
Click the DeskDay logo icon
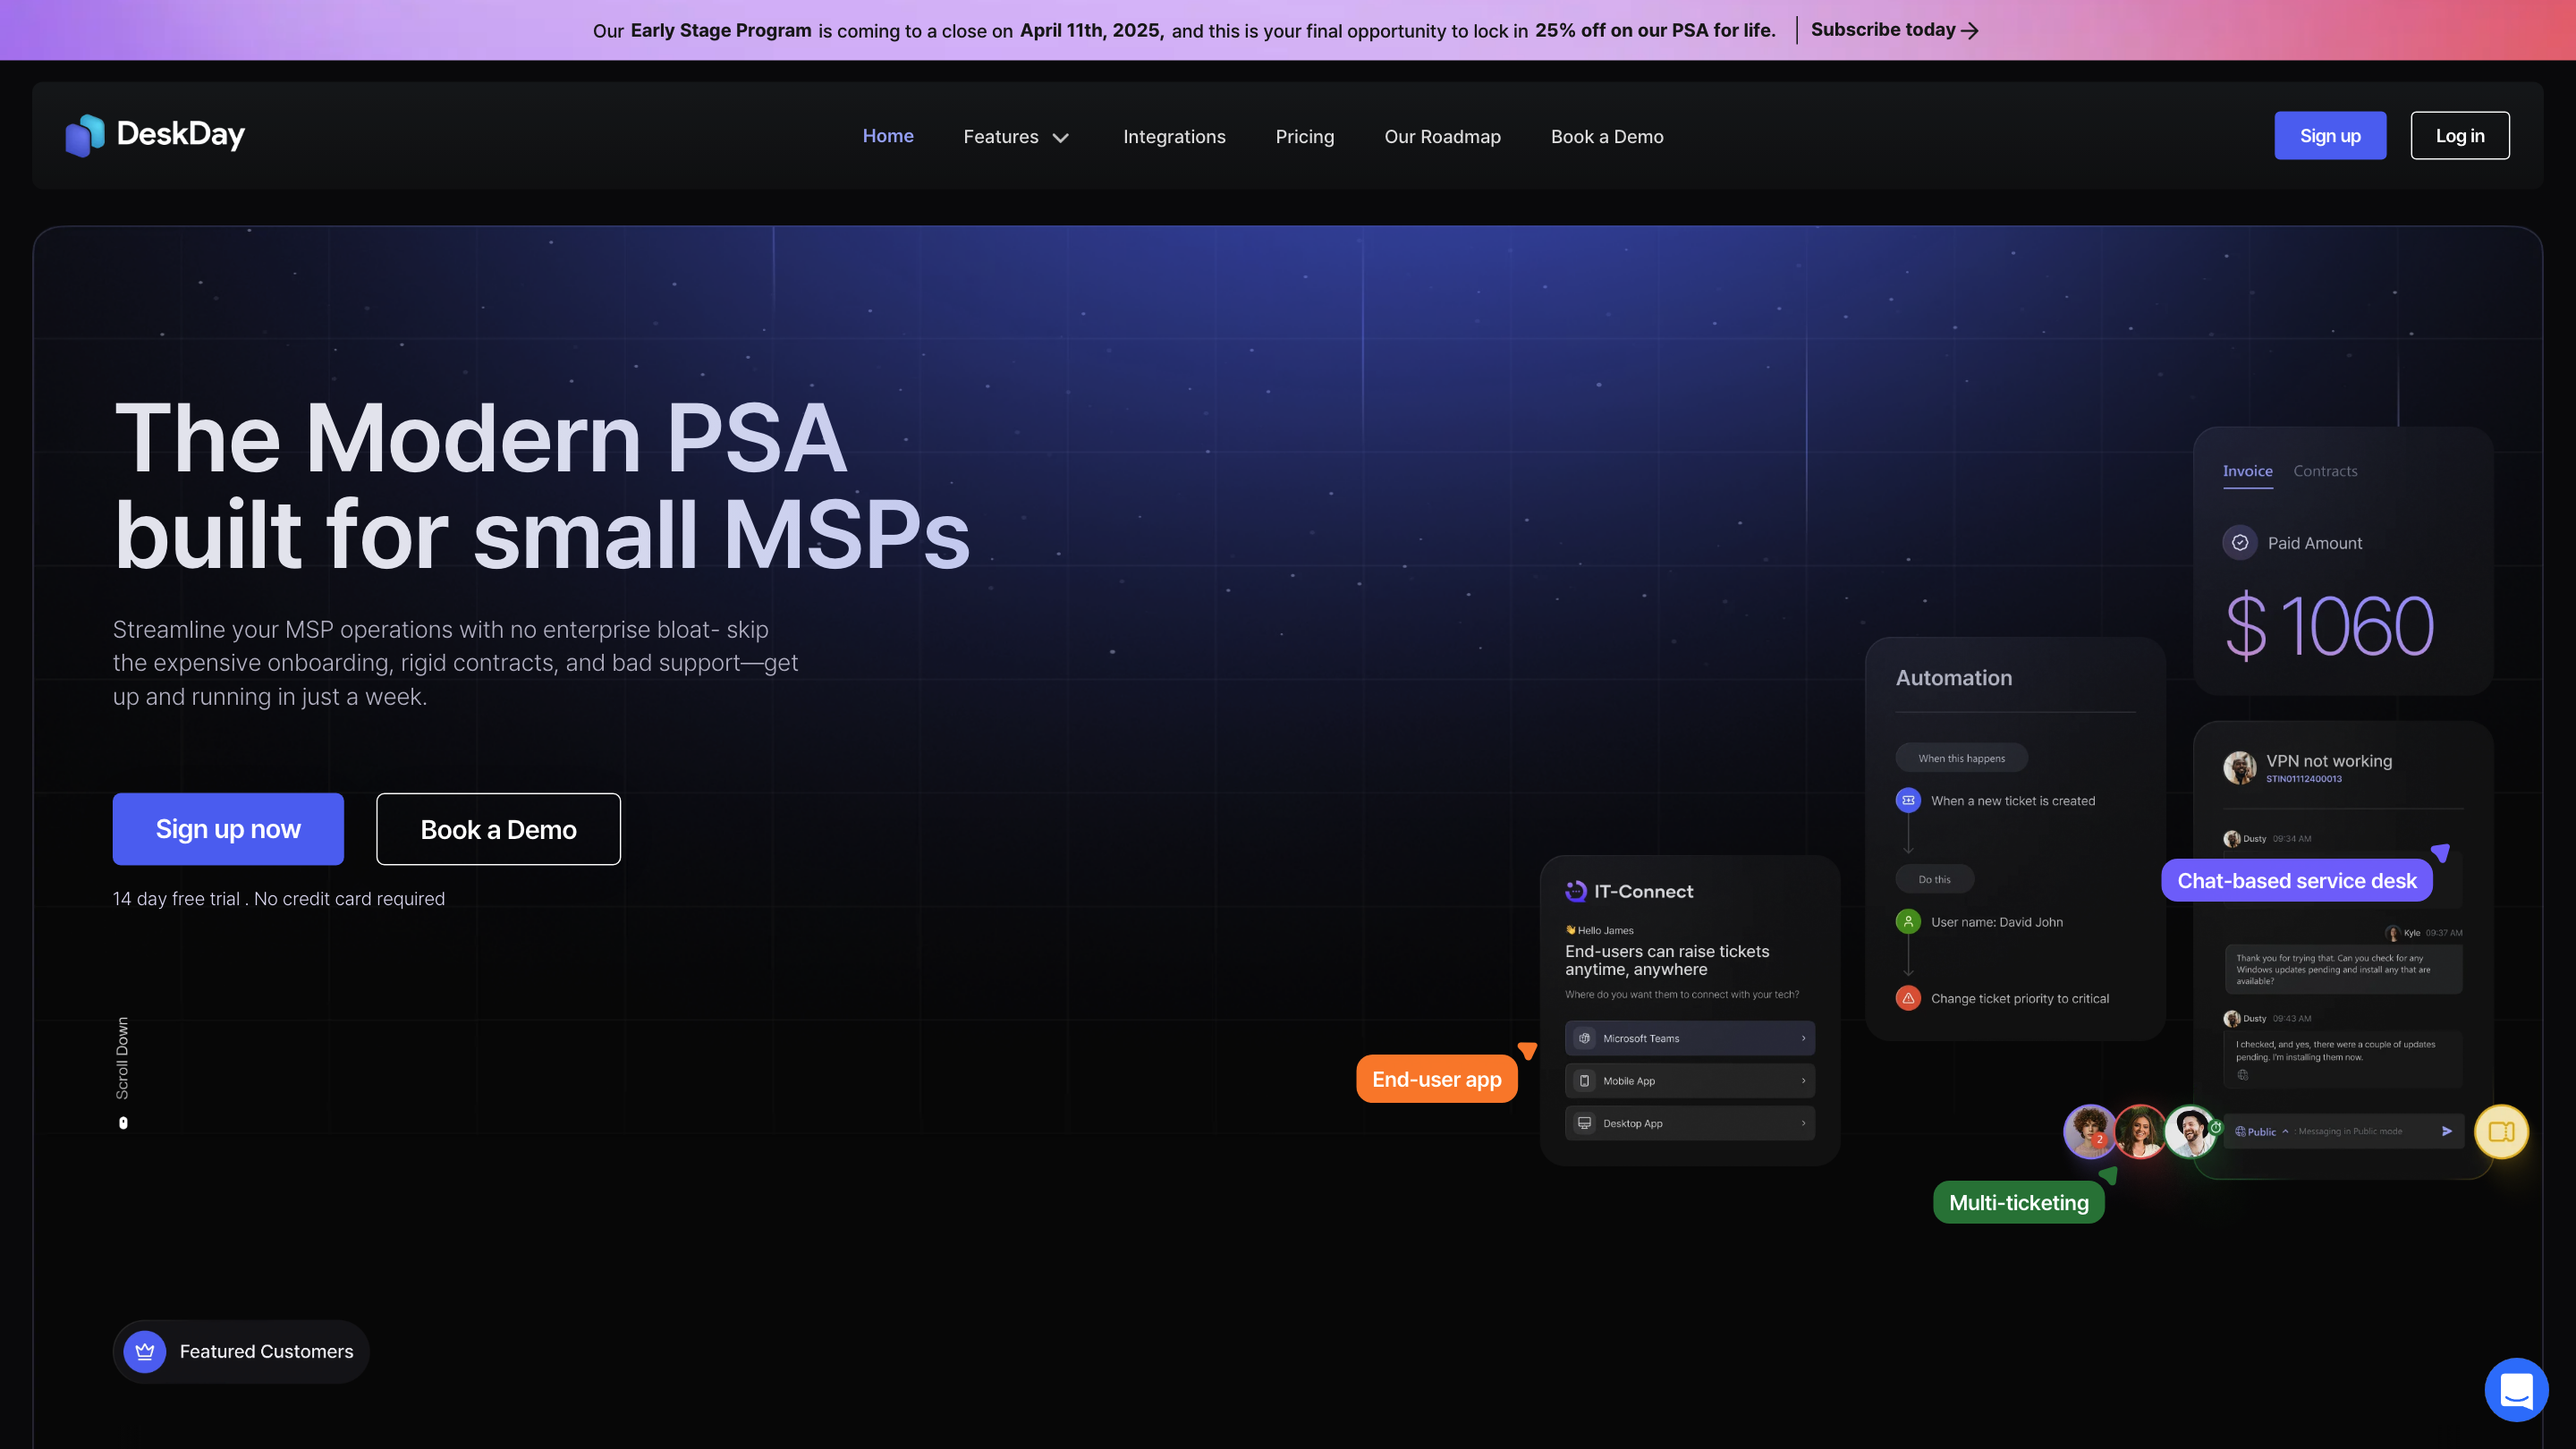point(85,135)
